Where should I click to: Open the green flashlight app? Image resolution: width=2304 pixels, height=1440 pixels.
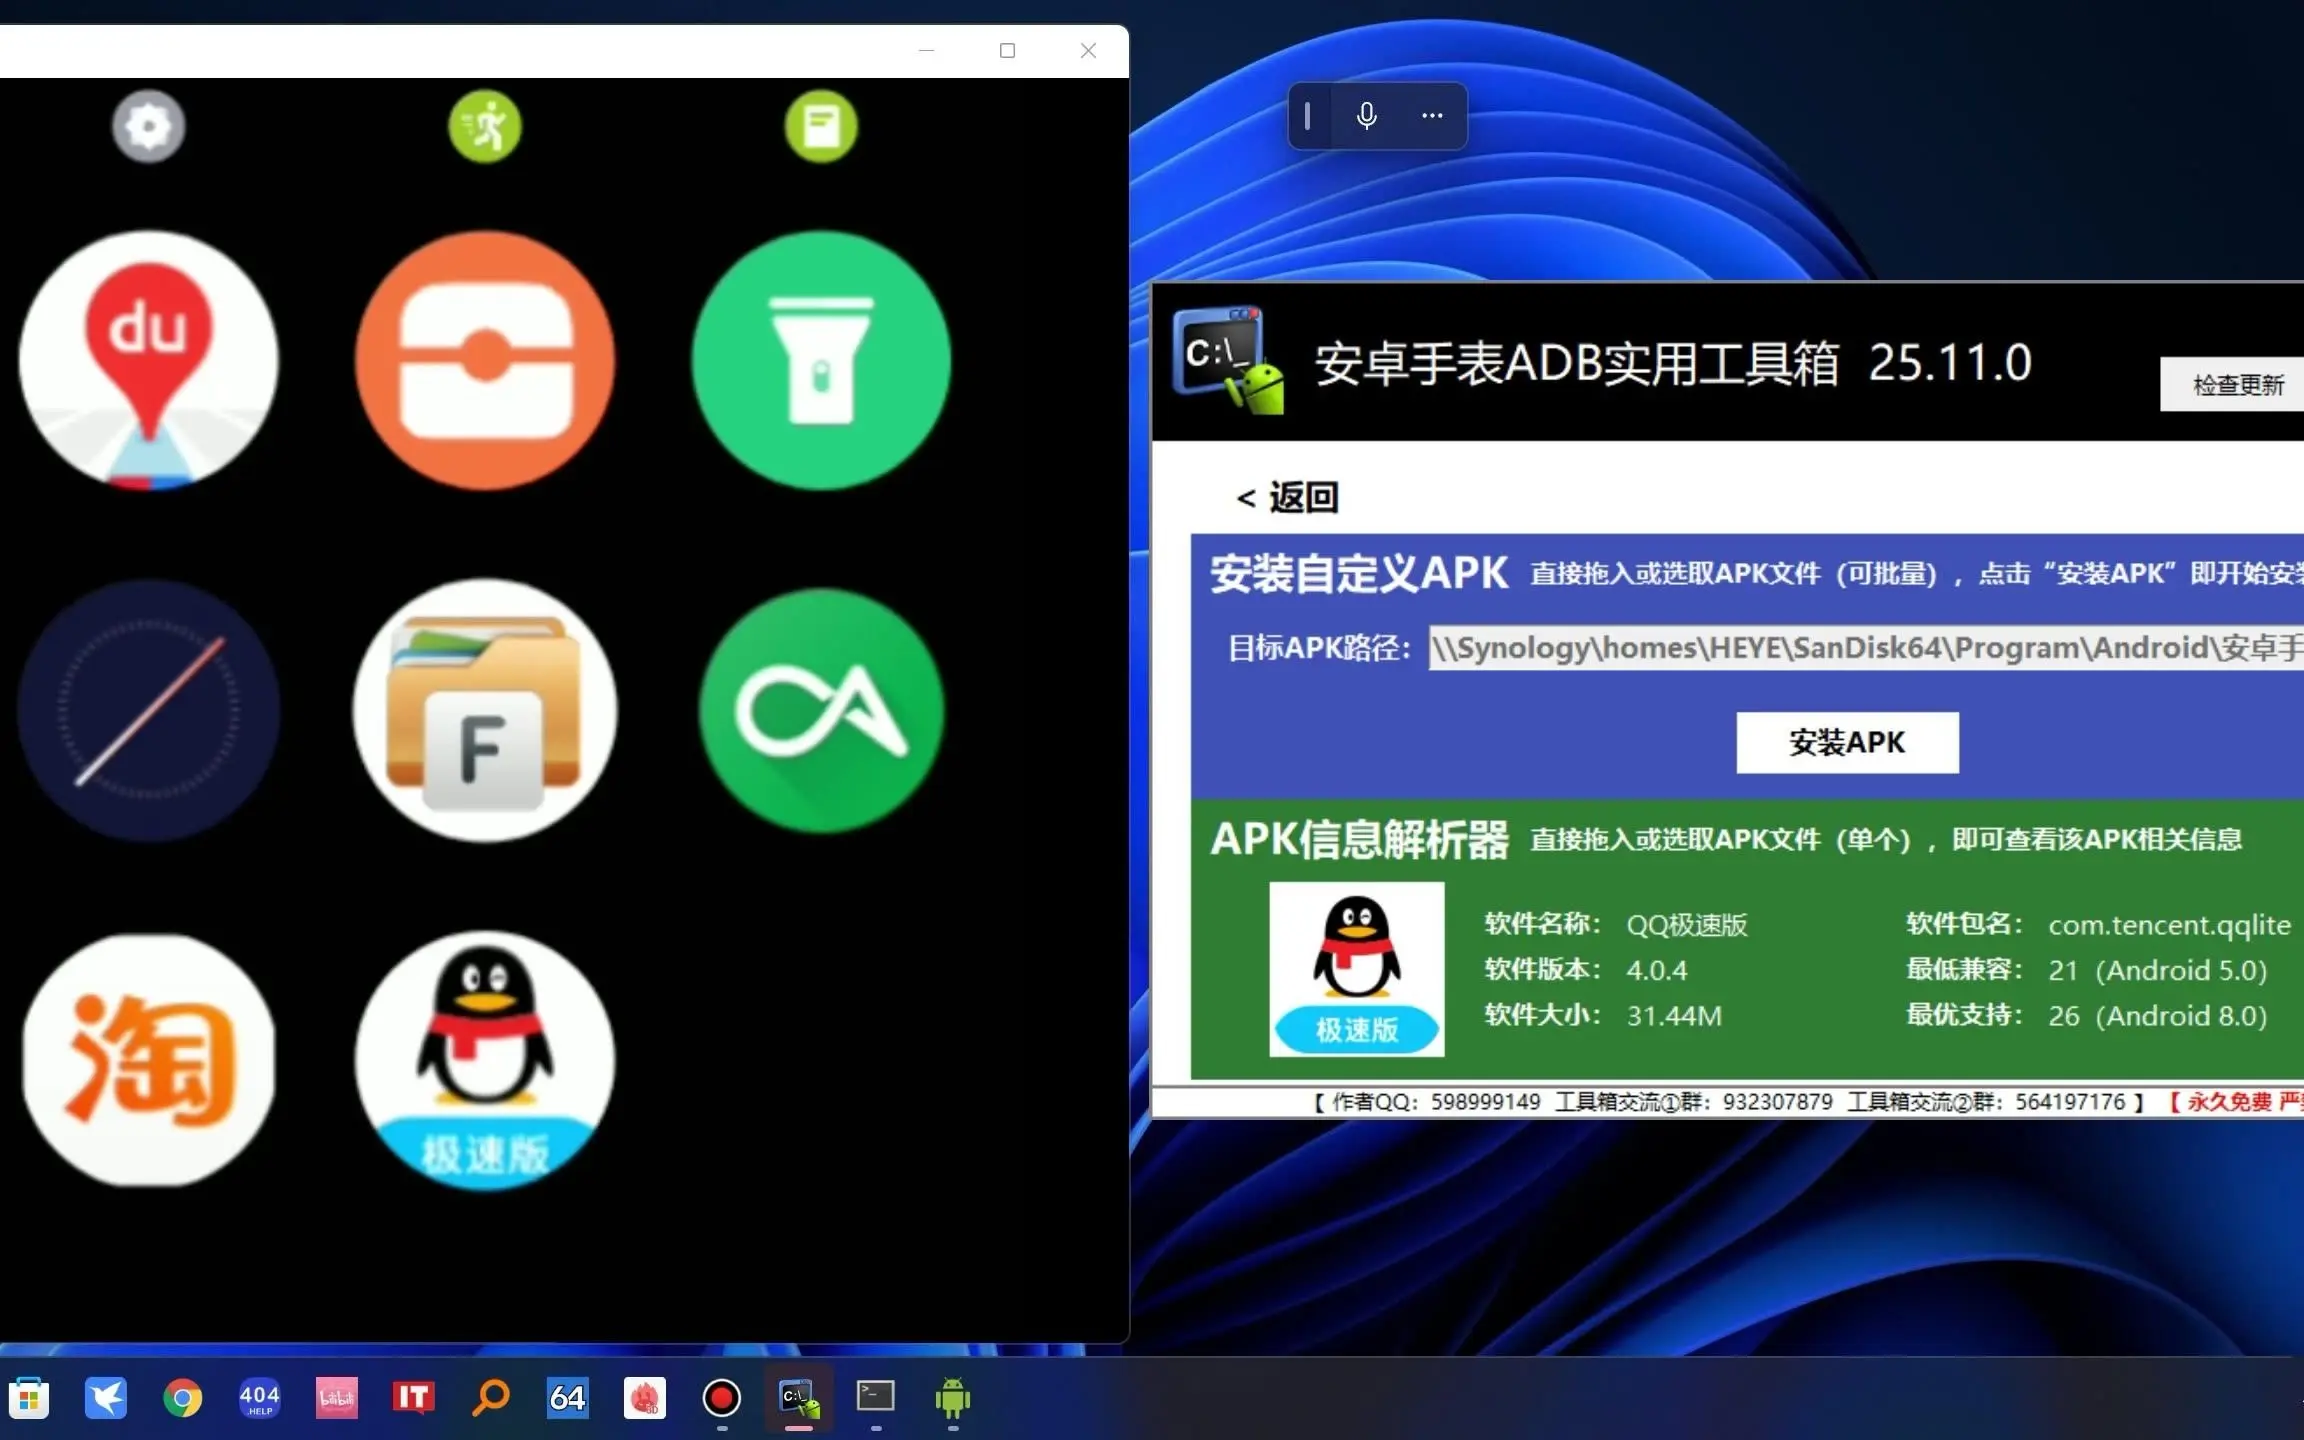click(x=821, y=360)
